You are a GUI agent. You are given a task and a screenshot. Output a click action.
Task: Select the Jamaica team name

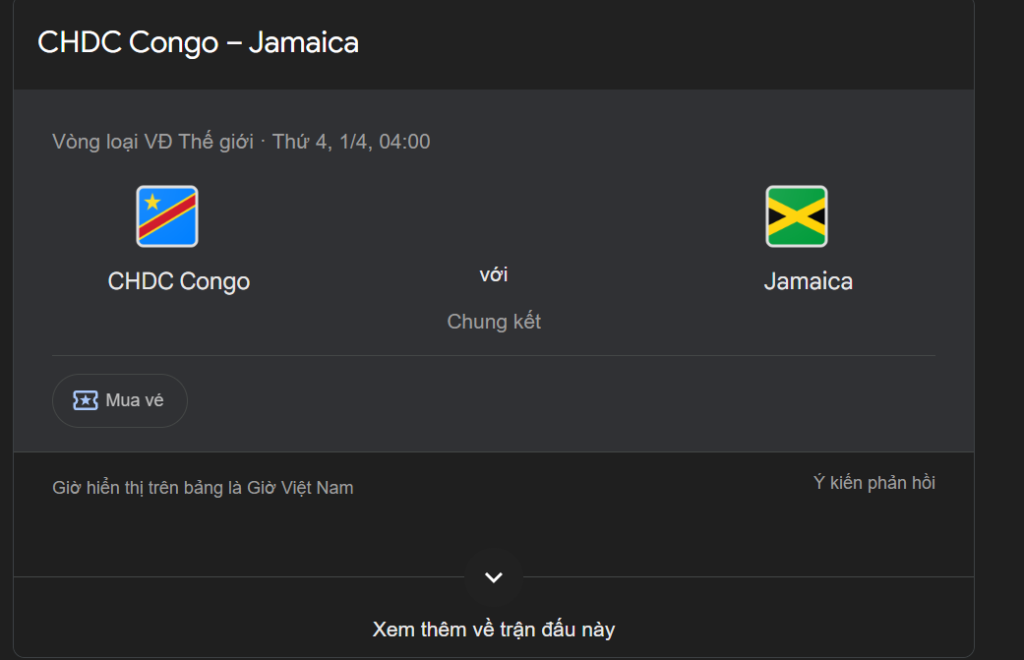807,281
